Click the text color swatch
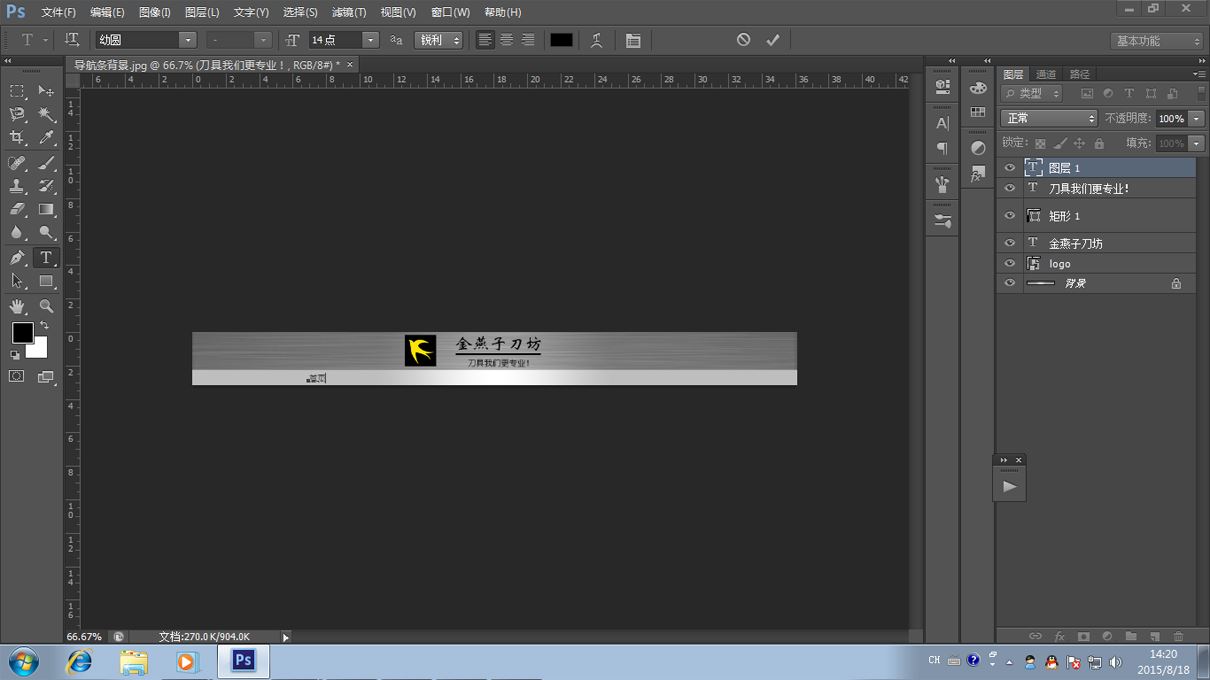Screen dimensions: 1210x680 pos(562,40)
